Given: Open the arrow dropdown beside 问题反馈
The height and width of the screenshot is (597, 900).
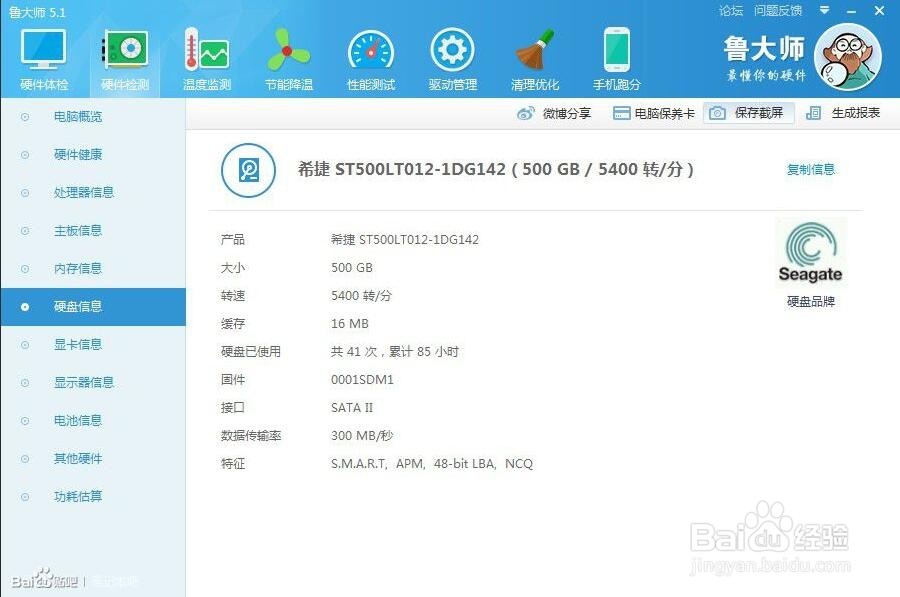Looking at the screenshot, I should click(822, 11).
